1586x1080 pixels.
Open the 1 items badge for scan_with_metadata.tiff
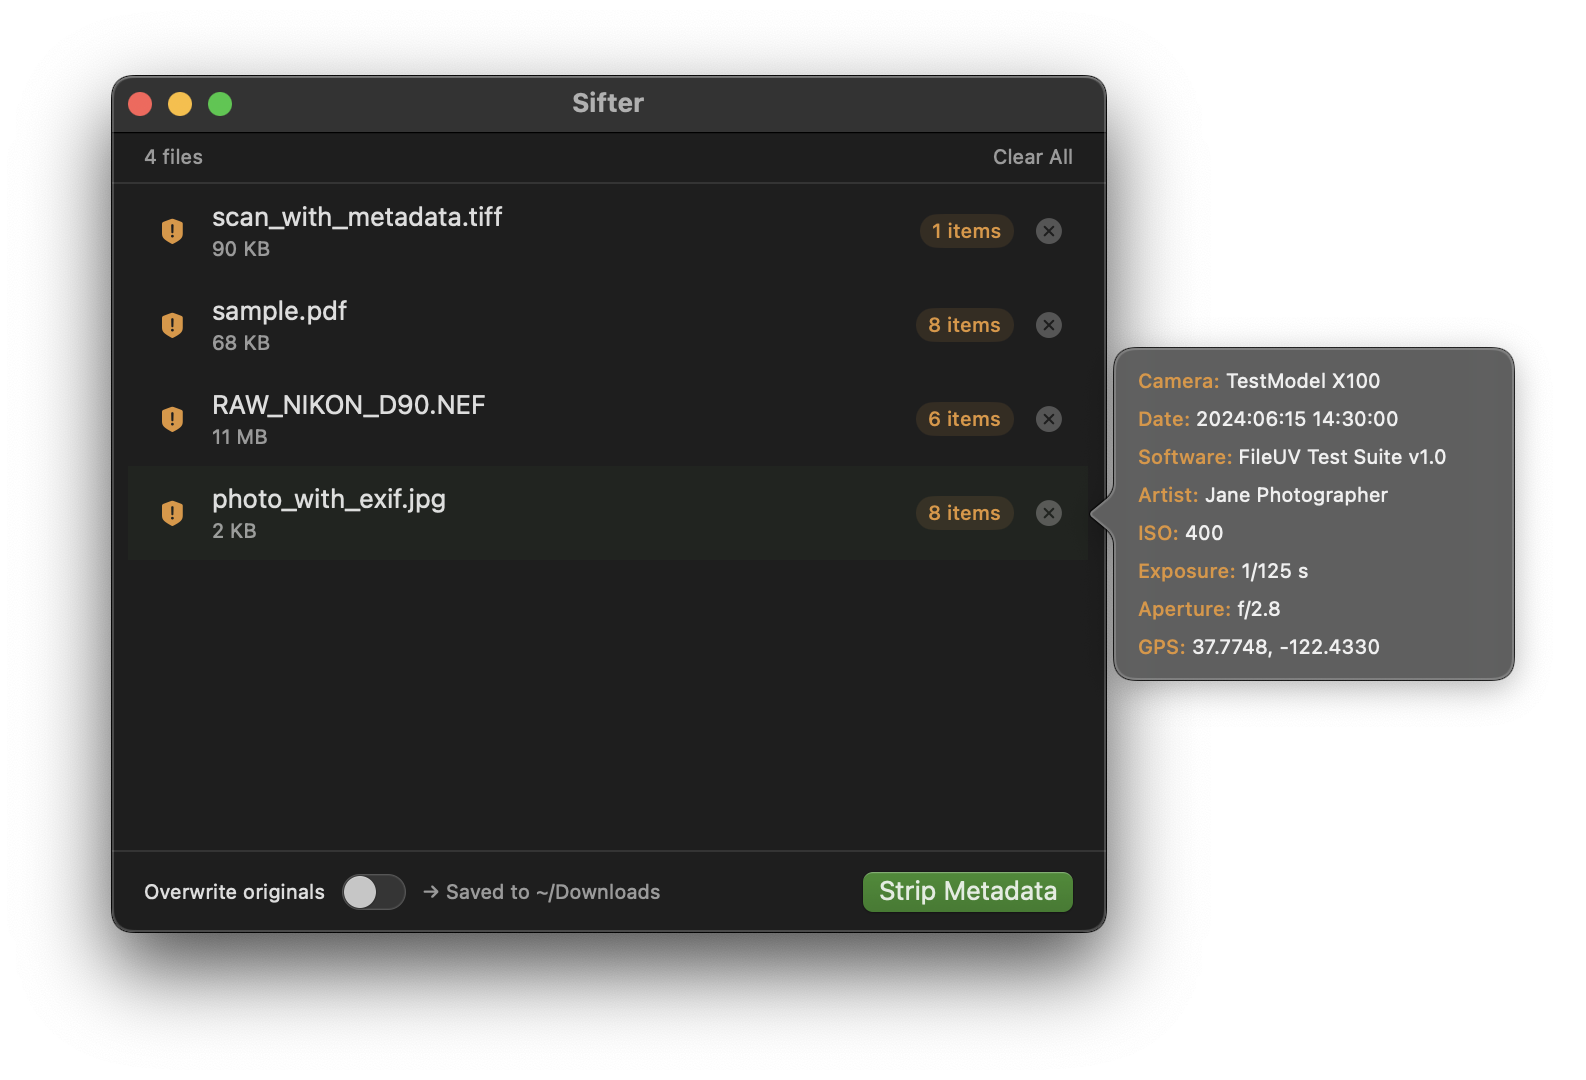tap(966, 231)
